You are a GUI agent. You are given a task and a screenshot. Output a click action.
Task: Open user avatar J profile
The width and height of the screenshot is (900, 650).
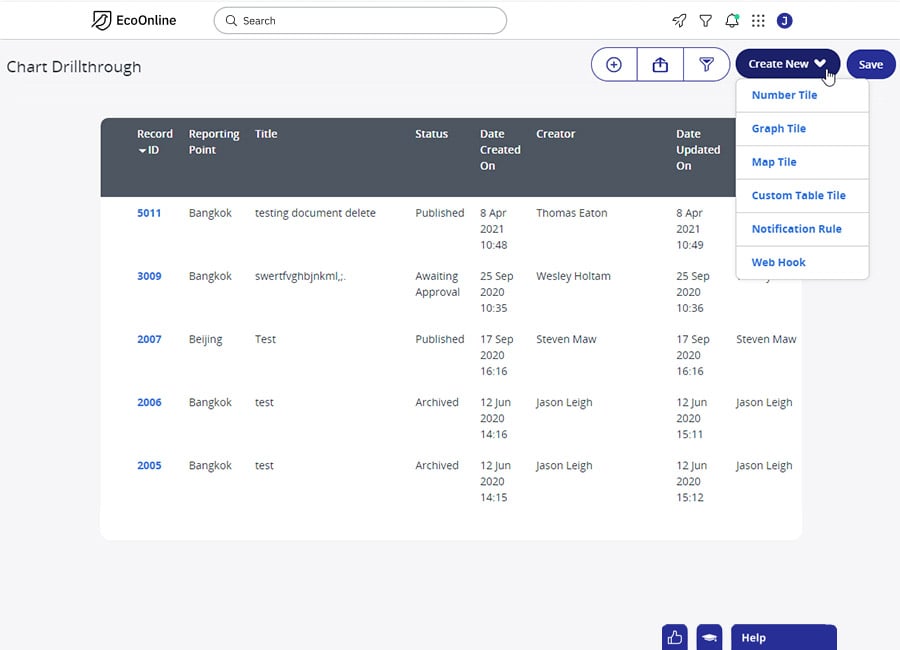(785, 21)
